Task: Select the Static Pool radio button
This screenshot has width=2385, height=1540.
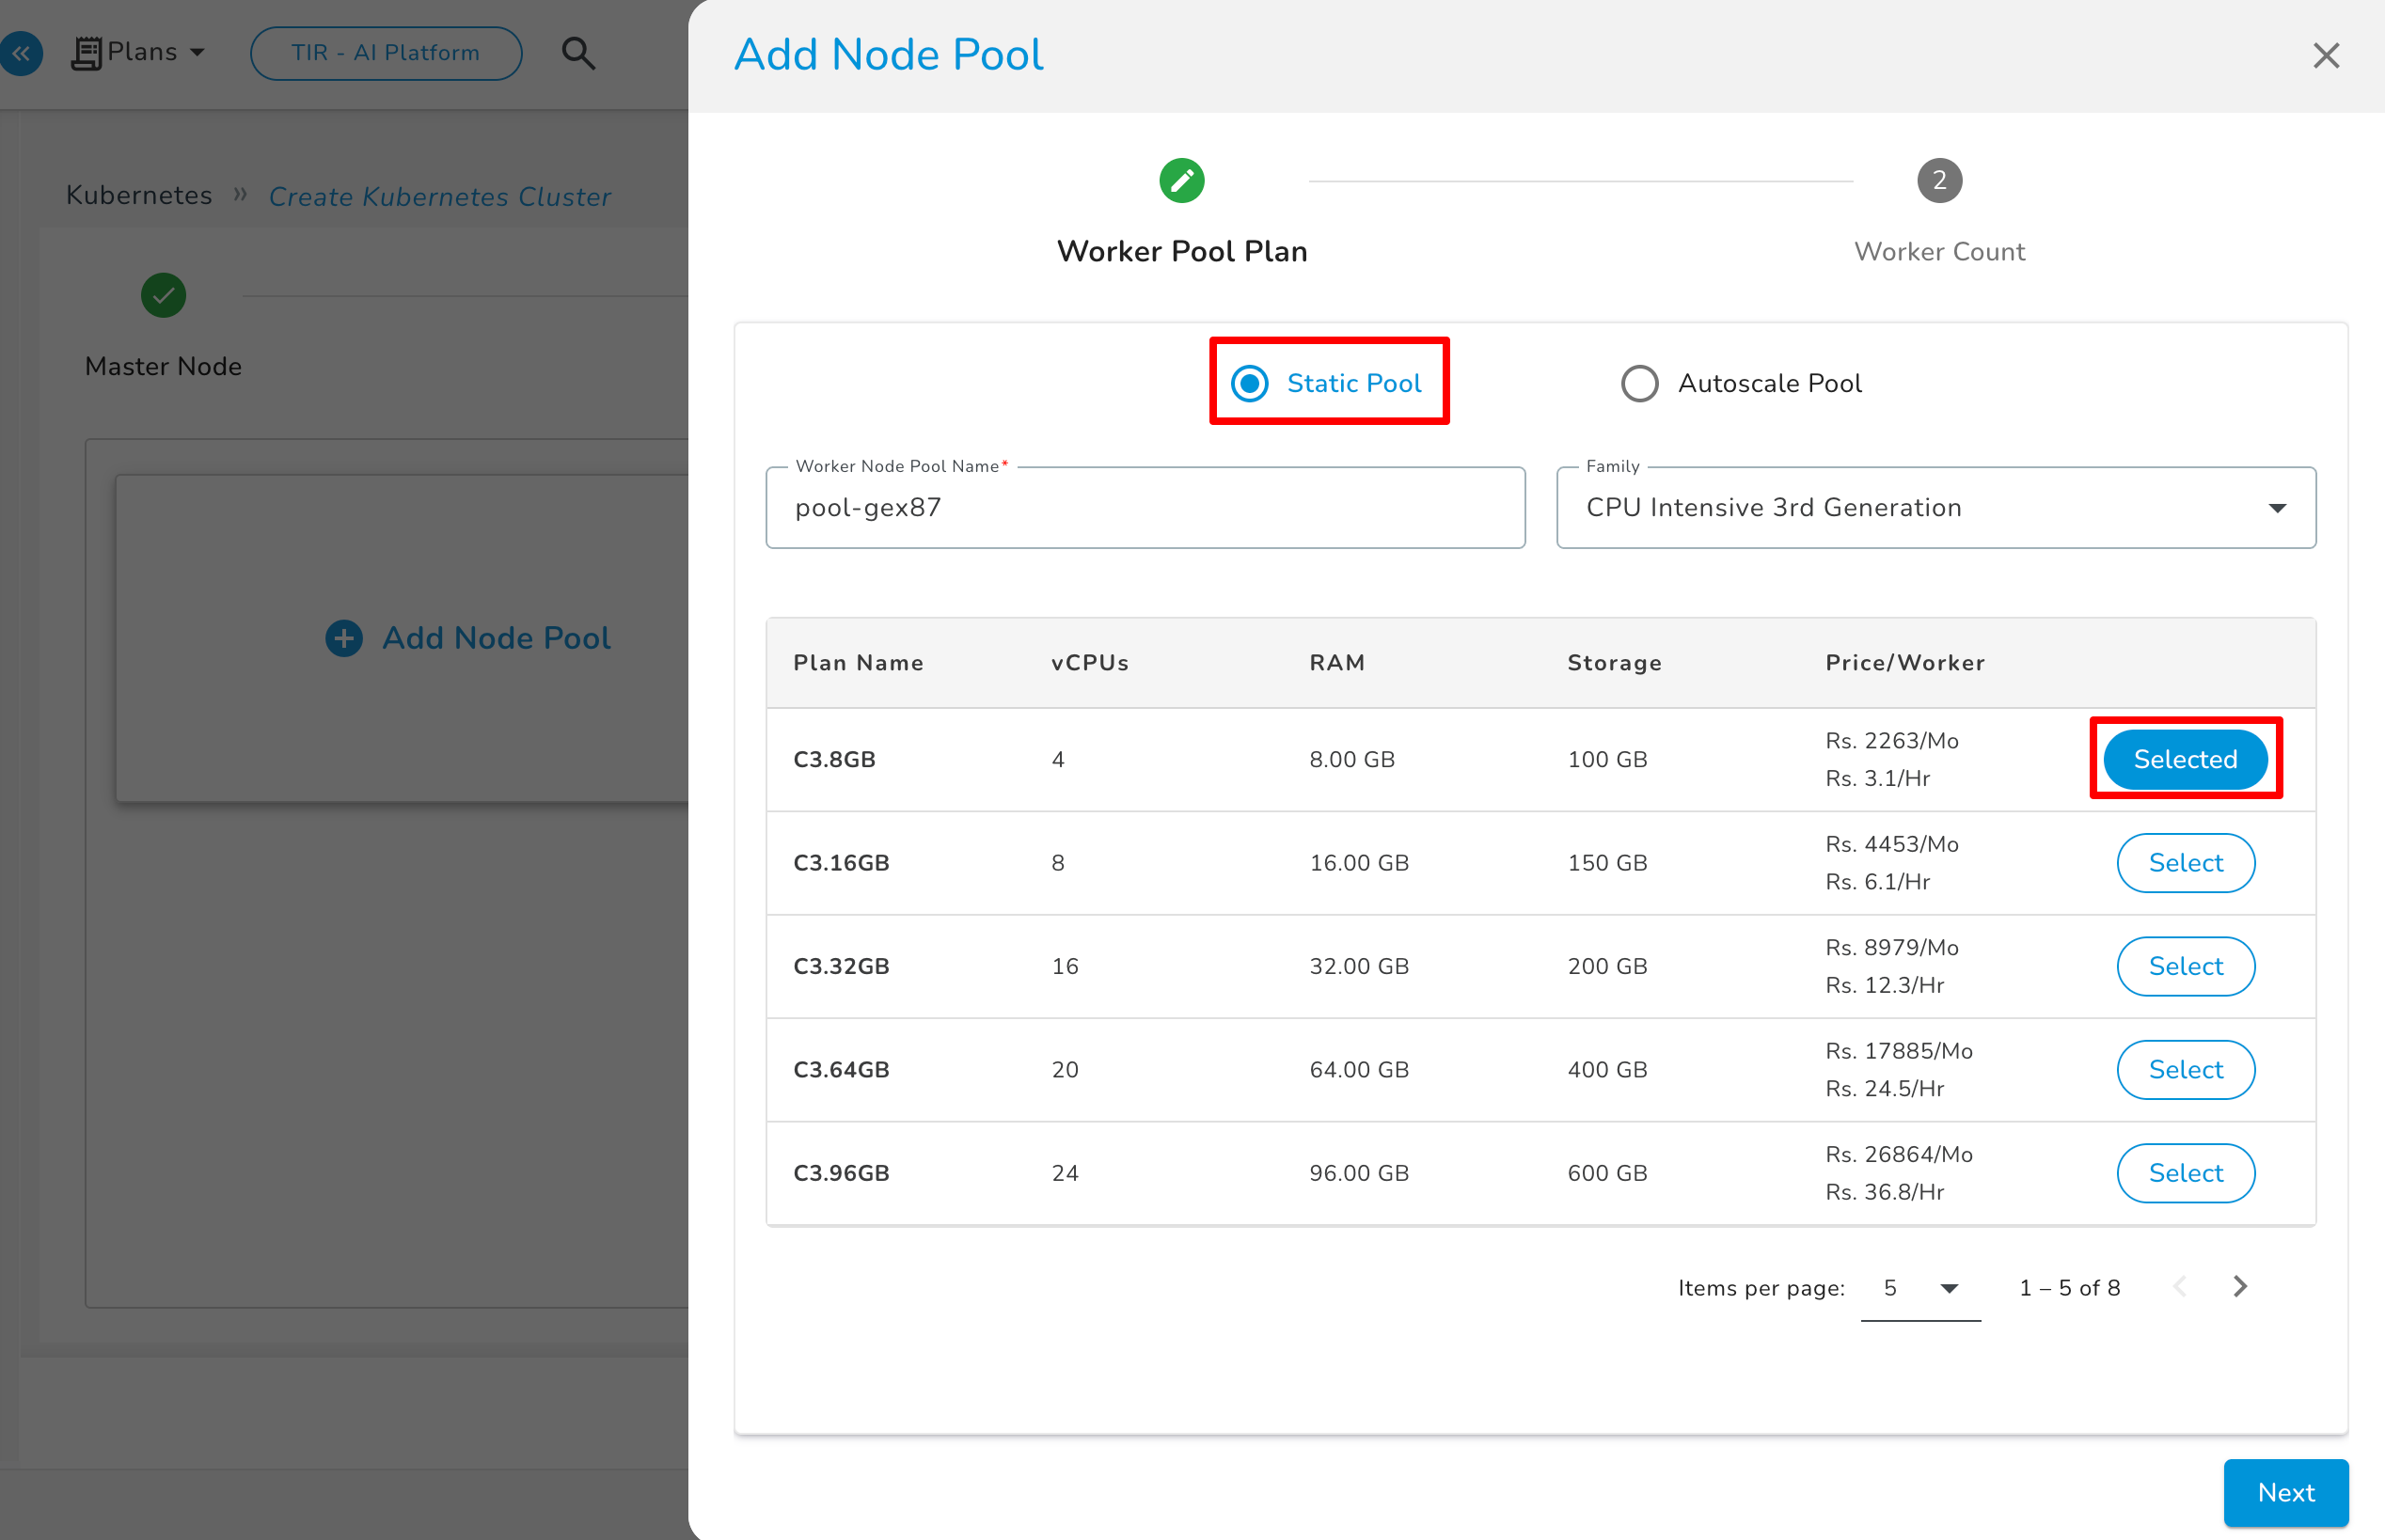Action: 1249,383
